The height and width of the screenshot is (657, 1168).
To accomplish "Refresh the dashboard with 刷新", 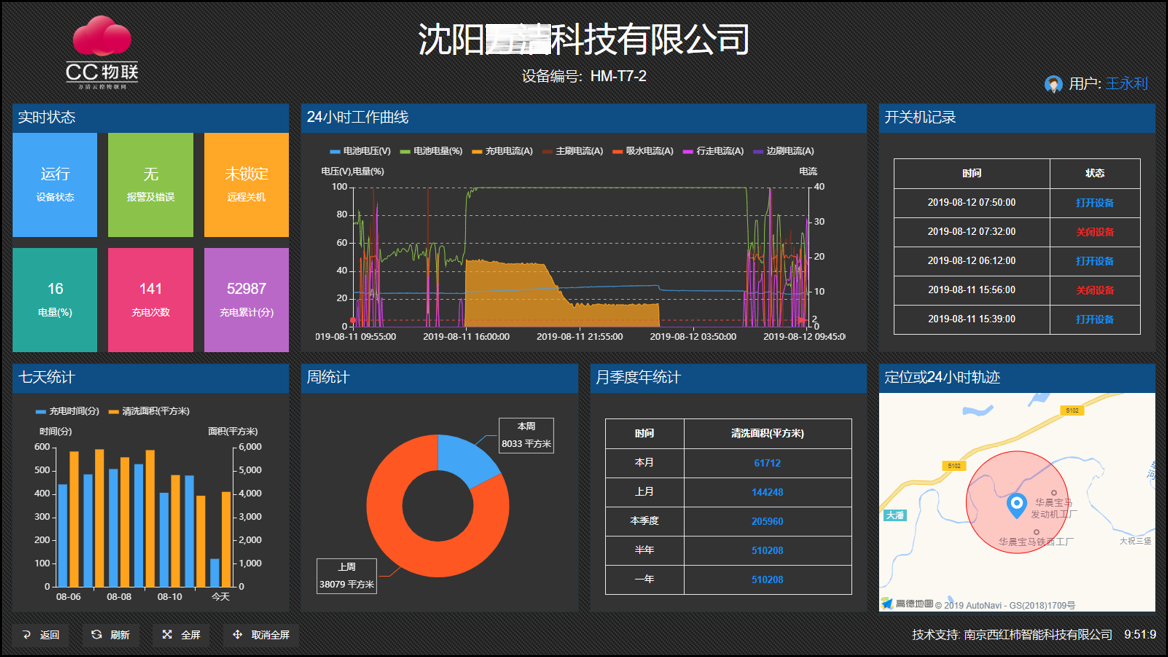I will point(110,635).
